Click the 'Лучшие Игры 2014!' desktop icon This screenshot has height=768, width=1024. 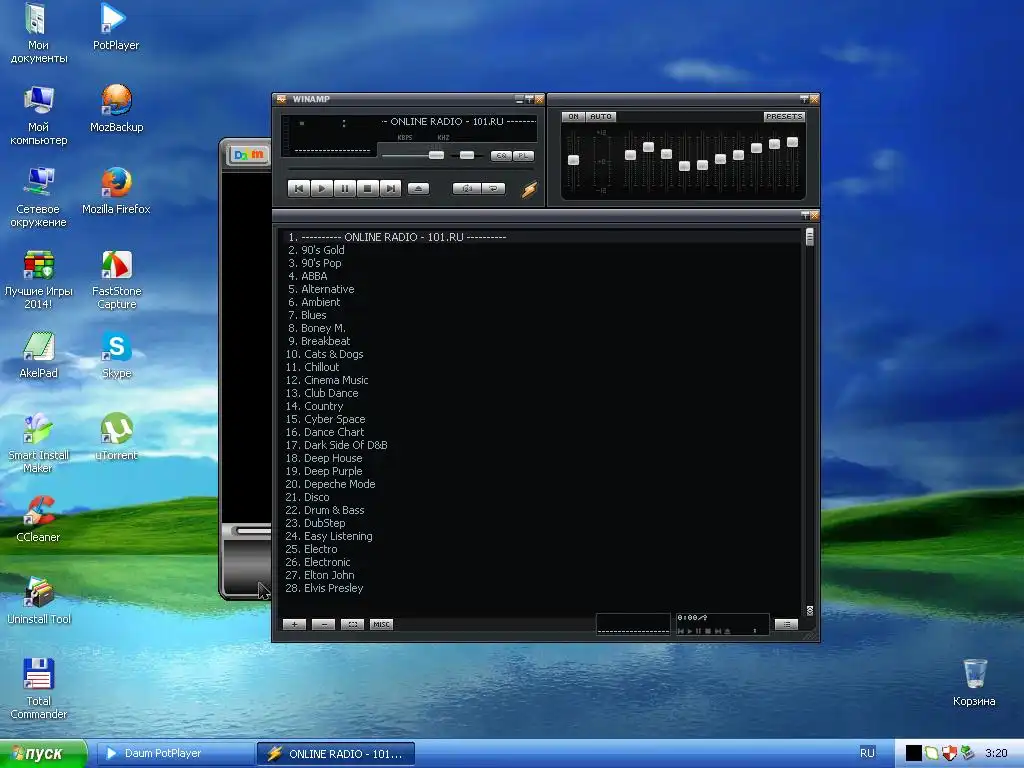(x=39, y=280)
